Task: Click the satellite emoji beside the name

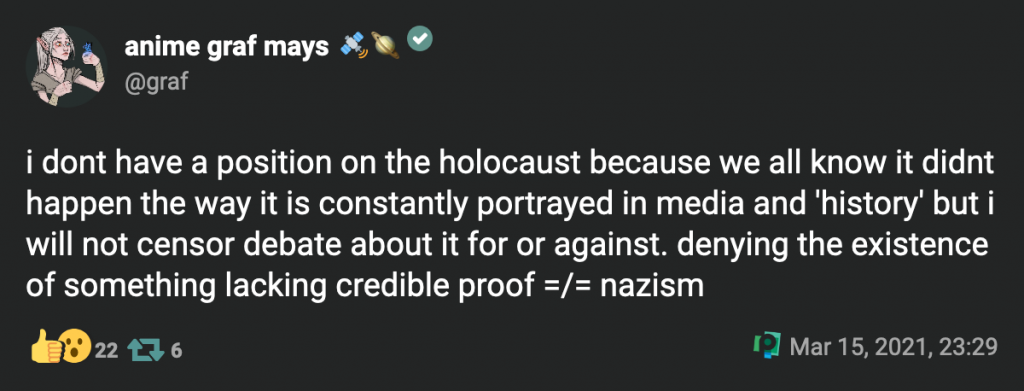Action: [355, 45]
